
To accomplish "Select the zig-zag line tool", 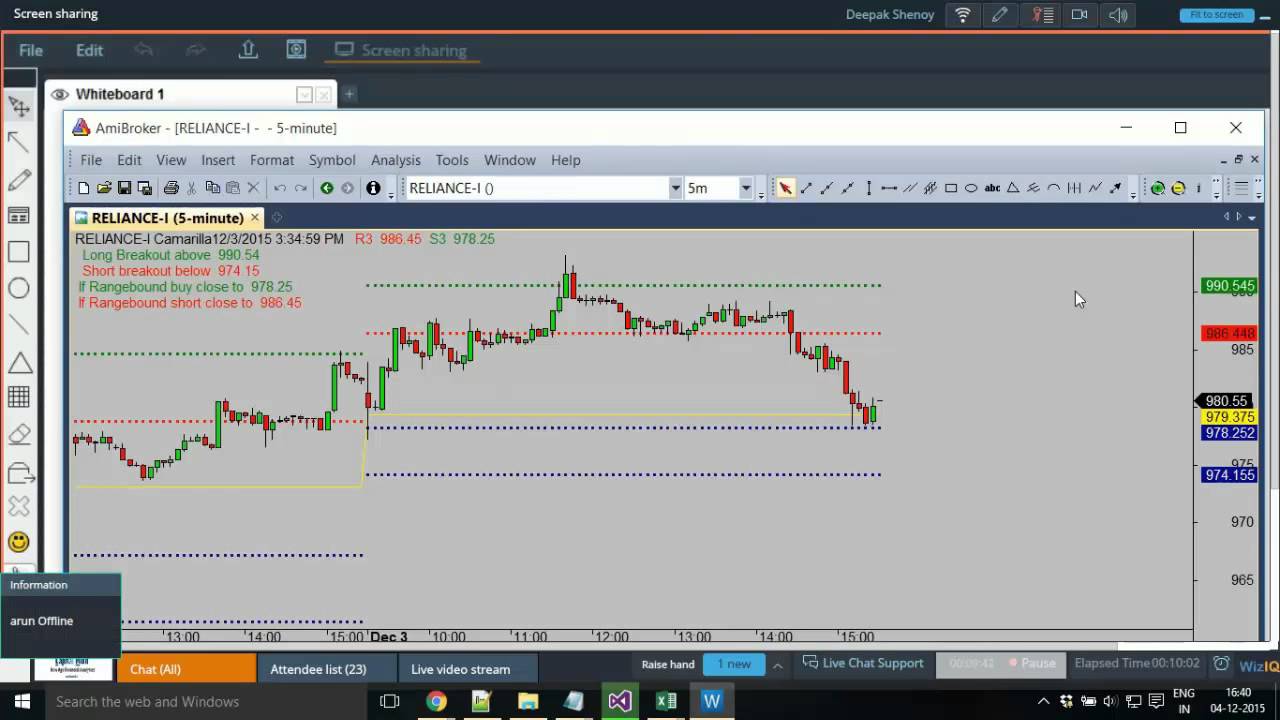I will pos(1095,188).
